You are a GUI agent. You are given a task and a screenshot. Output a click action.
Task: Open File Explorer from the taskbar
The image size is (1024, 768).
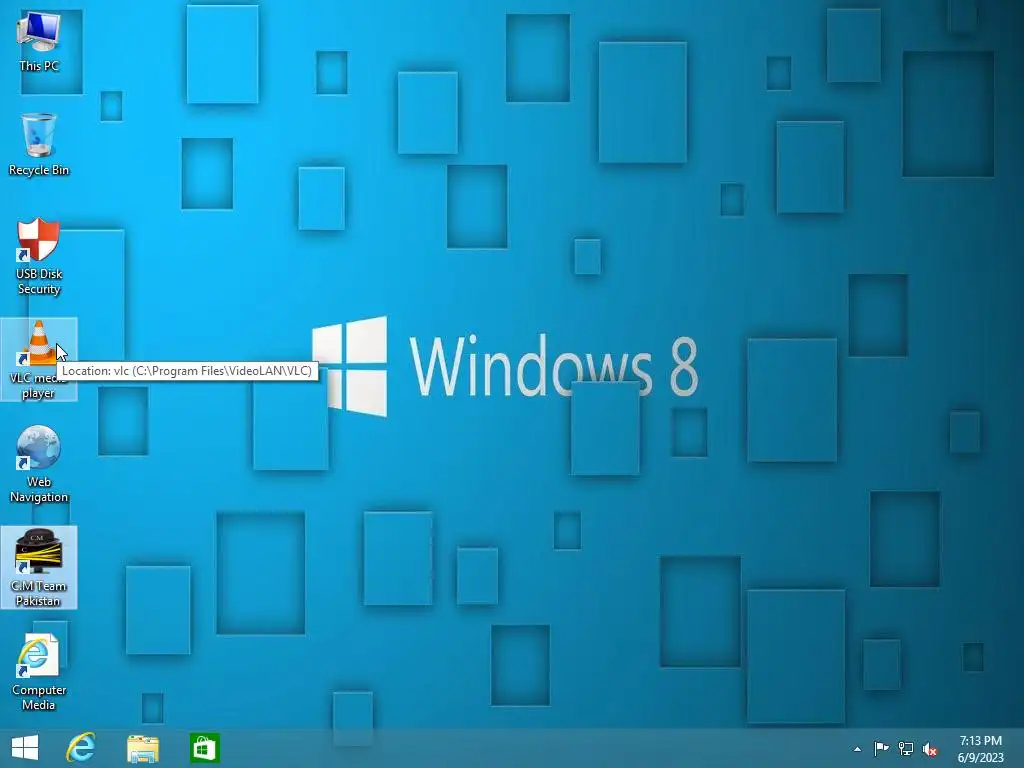(x=142, y=749)
